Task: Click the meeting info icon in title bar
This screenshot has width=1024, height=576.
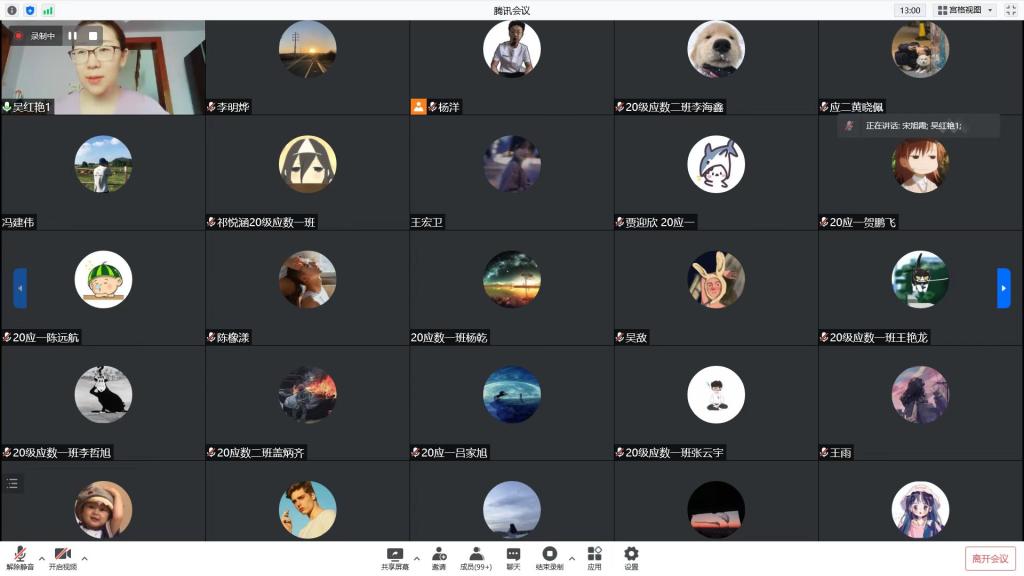Action: 12,10
